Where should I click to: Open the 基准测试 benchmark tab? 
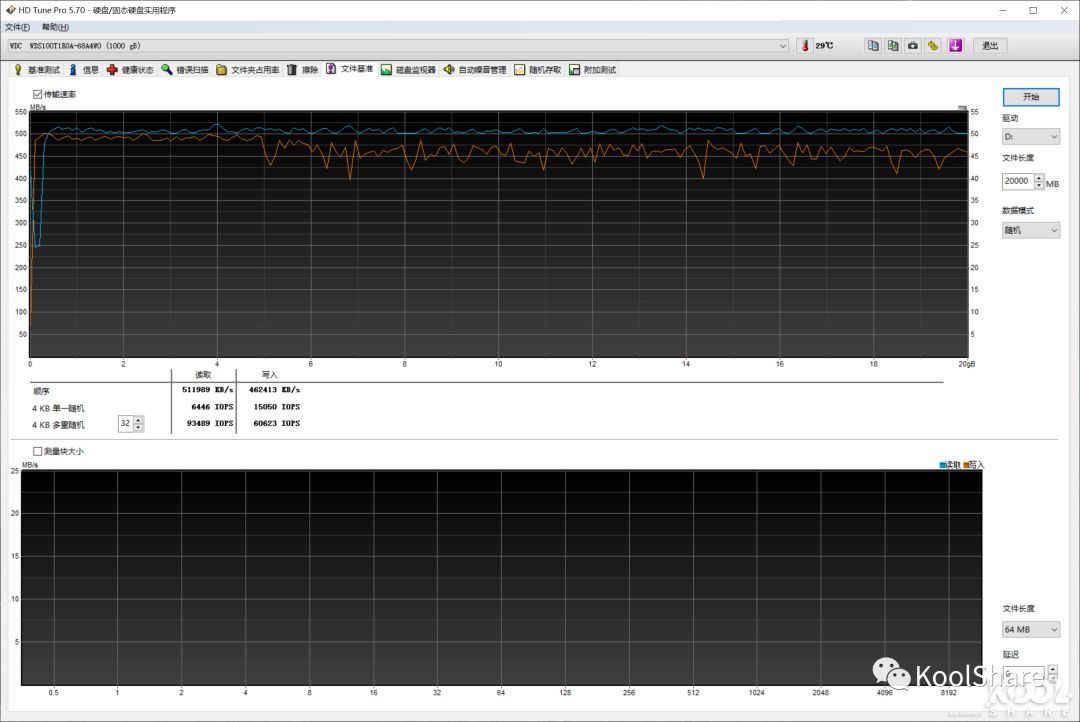click(37, 70)
